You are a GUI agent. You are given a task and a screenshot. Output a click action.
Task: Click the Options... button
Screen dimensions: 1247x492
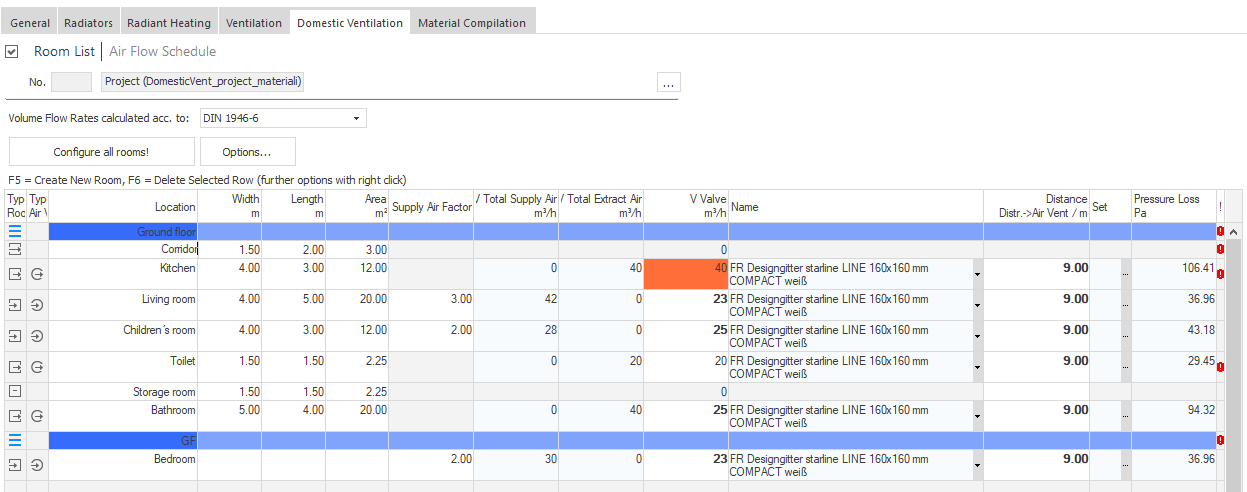[x=247, y=151]
